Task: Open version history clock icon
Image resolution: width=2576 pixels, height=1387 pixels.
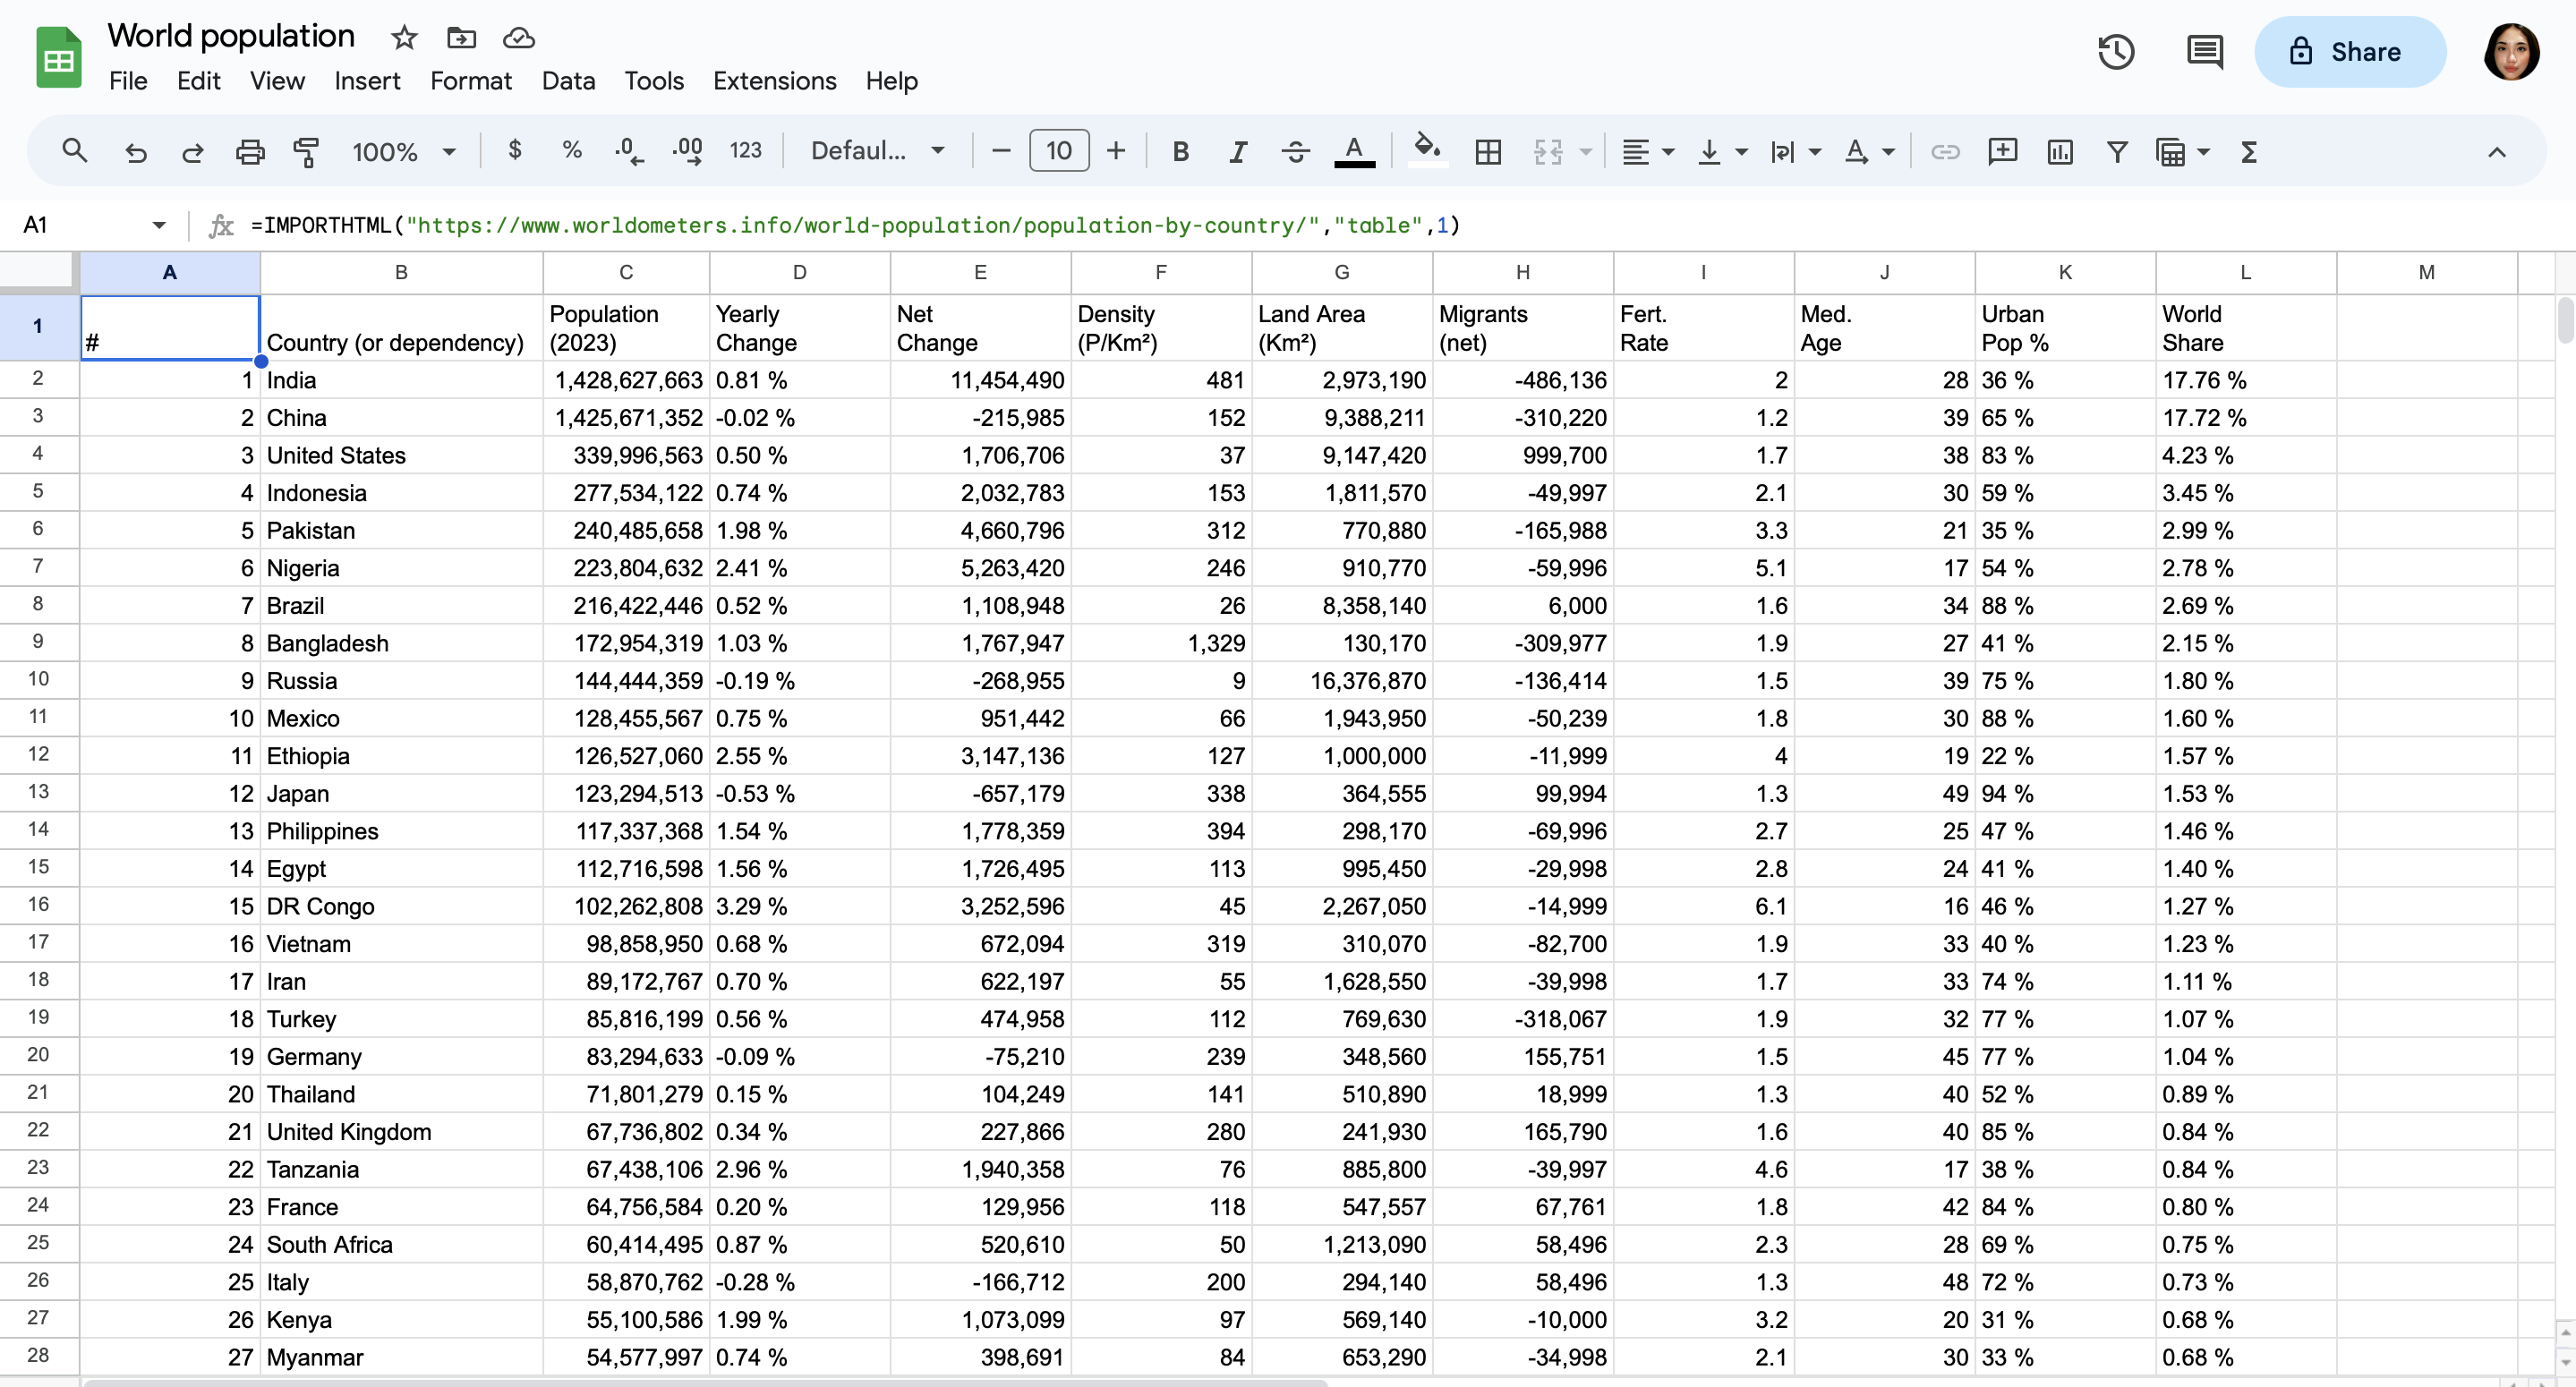Action: click(2116, 52)
